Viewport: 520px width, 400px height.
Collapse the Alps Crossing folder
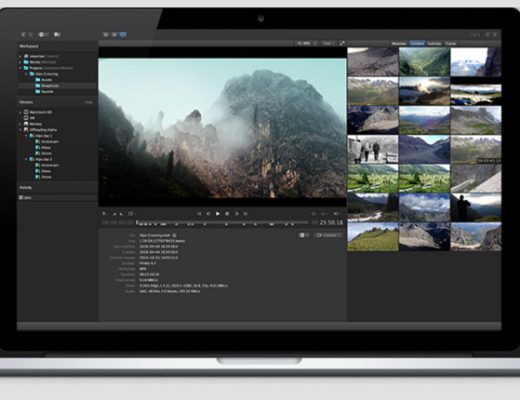[26, 74]
